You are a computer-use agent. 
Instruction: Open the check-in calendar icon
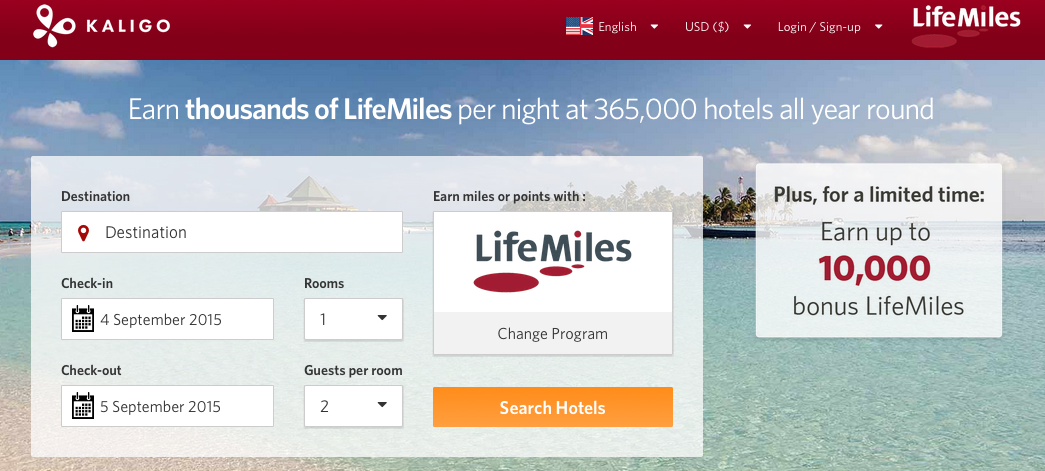point(83,319)
